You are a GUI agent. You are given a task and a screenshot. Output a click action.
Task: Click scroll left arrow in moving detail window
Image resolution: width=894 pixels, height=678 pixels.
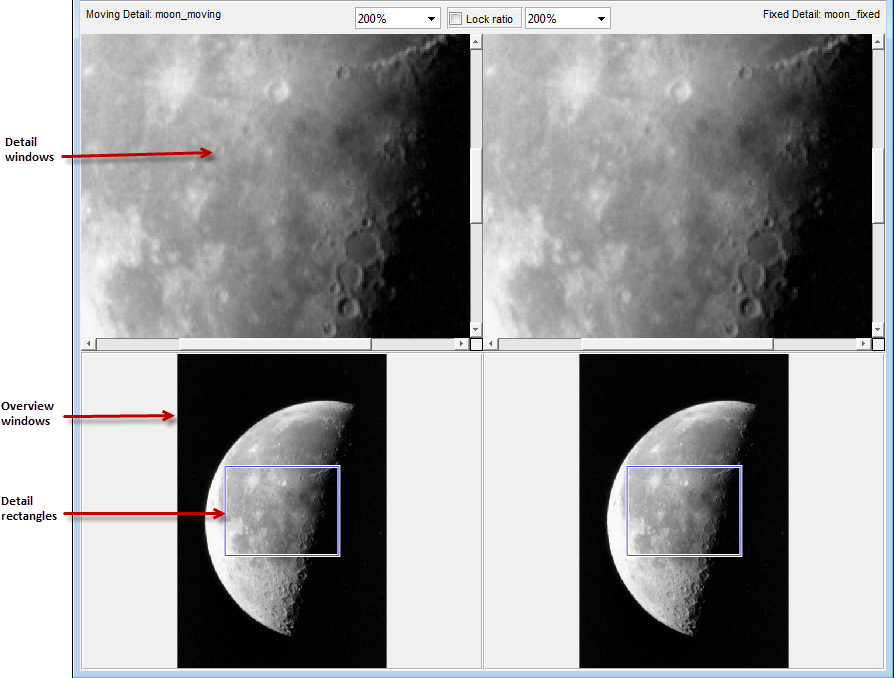[88, 344]
